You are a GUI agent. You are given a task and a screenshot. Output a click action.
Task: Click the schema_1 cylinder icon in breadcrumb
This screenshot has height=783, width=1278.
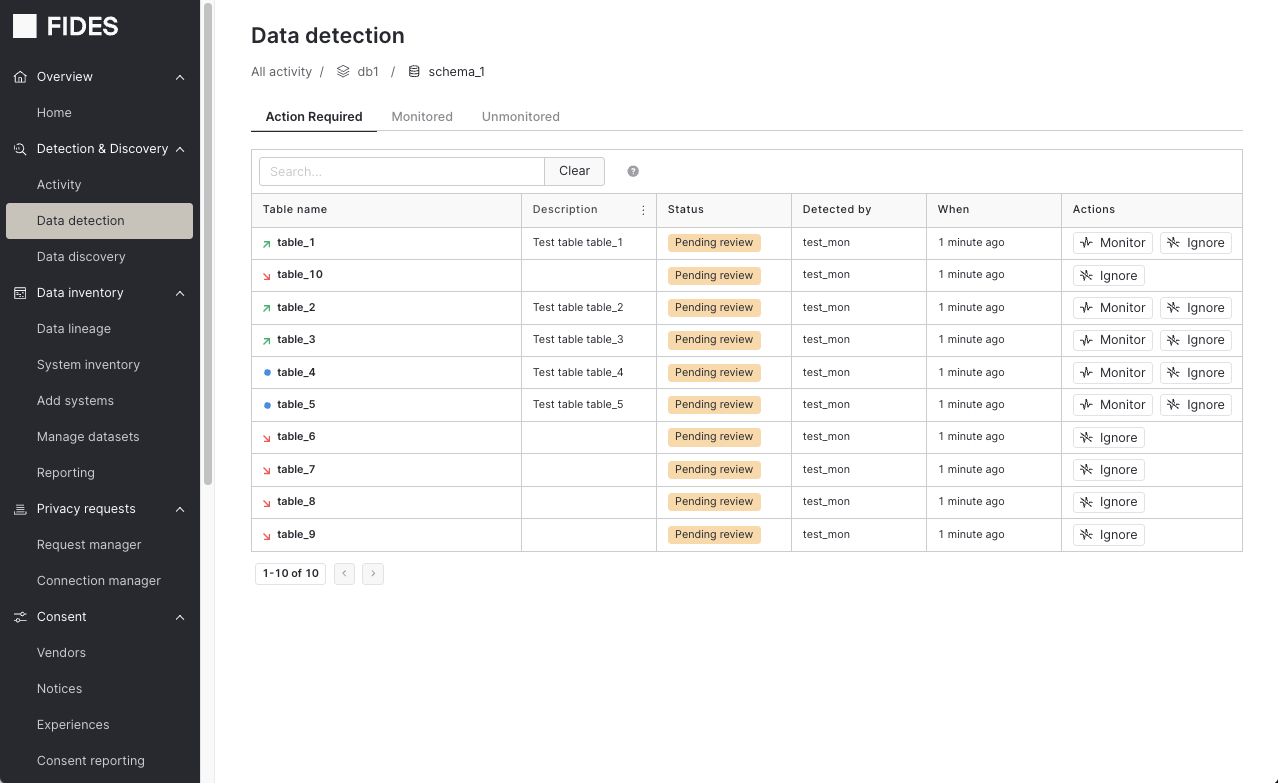click(x=414, y=72)
